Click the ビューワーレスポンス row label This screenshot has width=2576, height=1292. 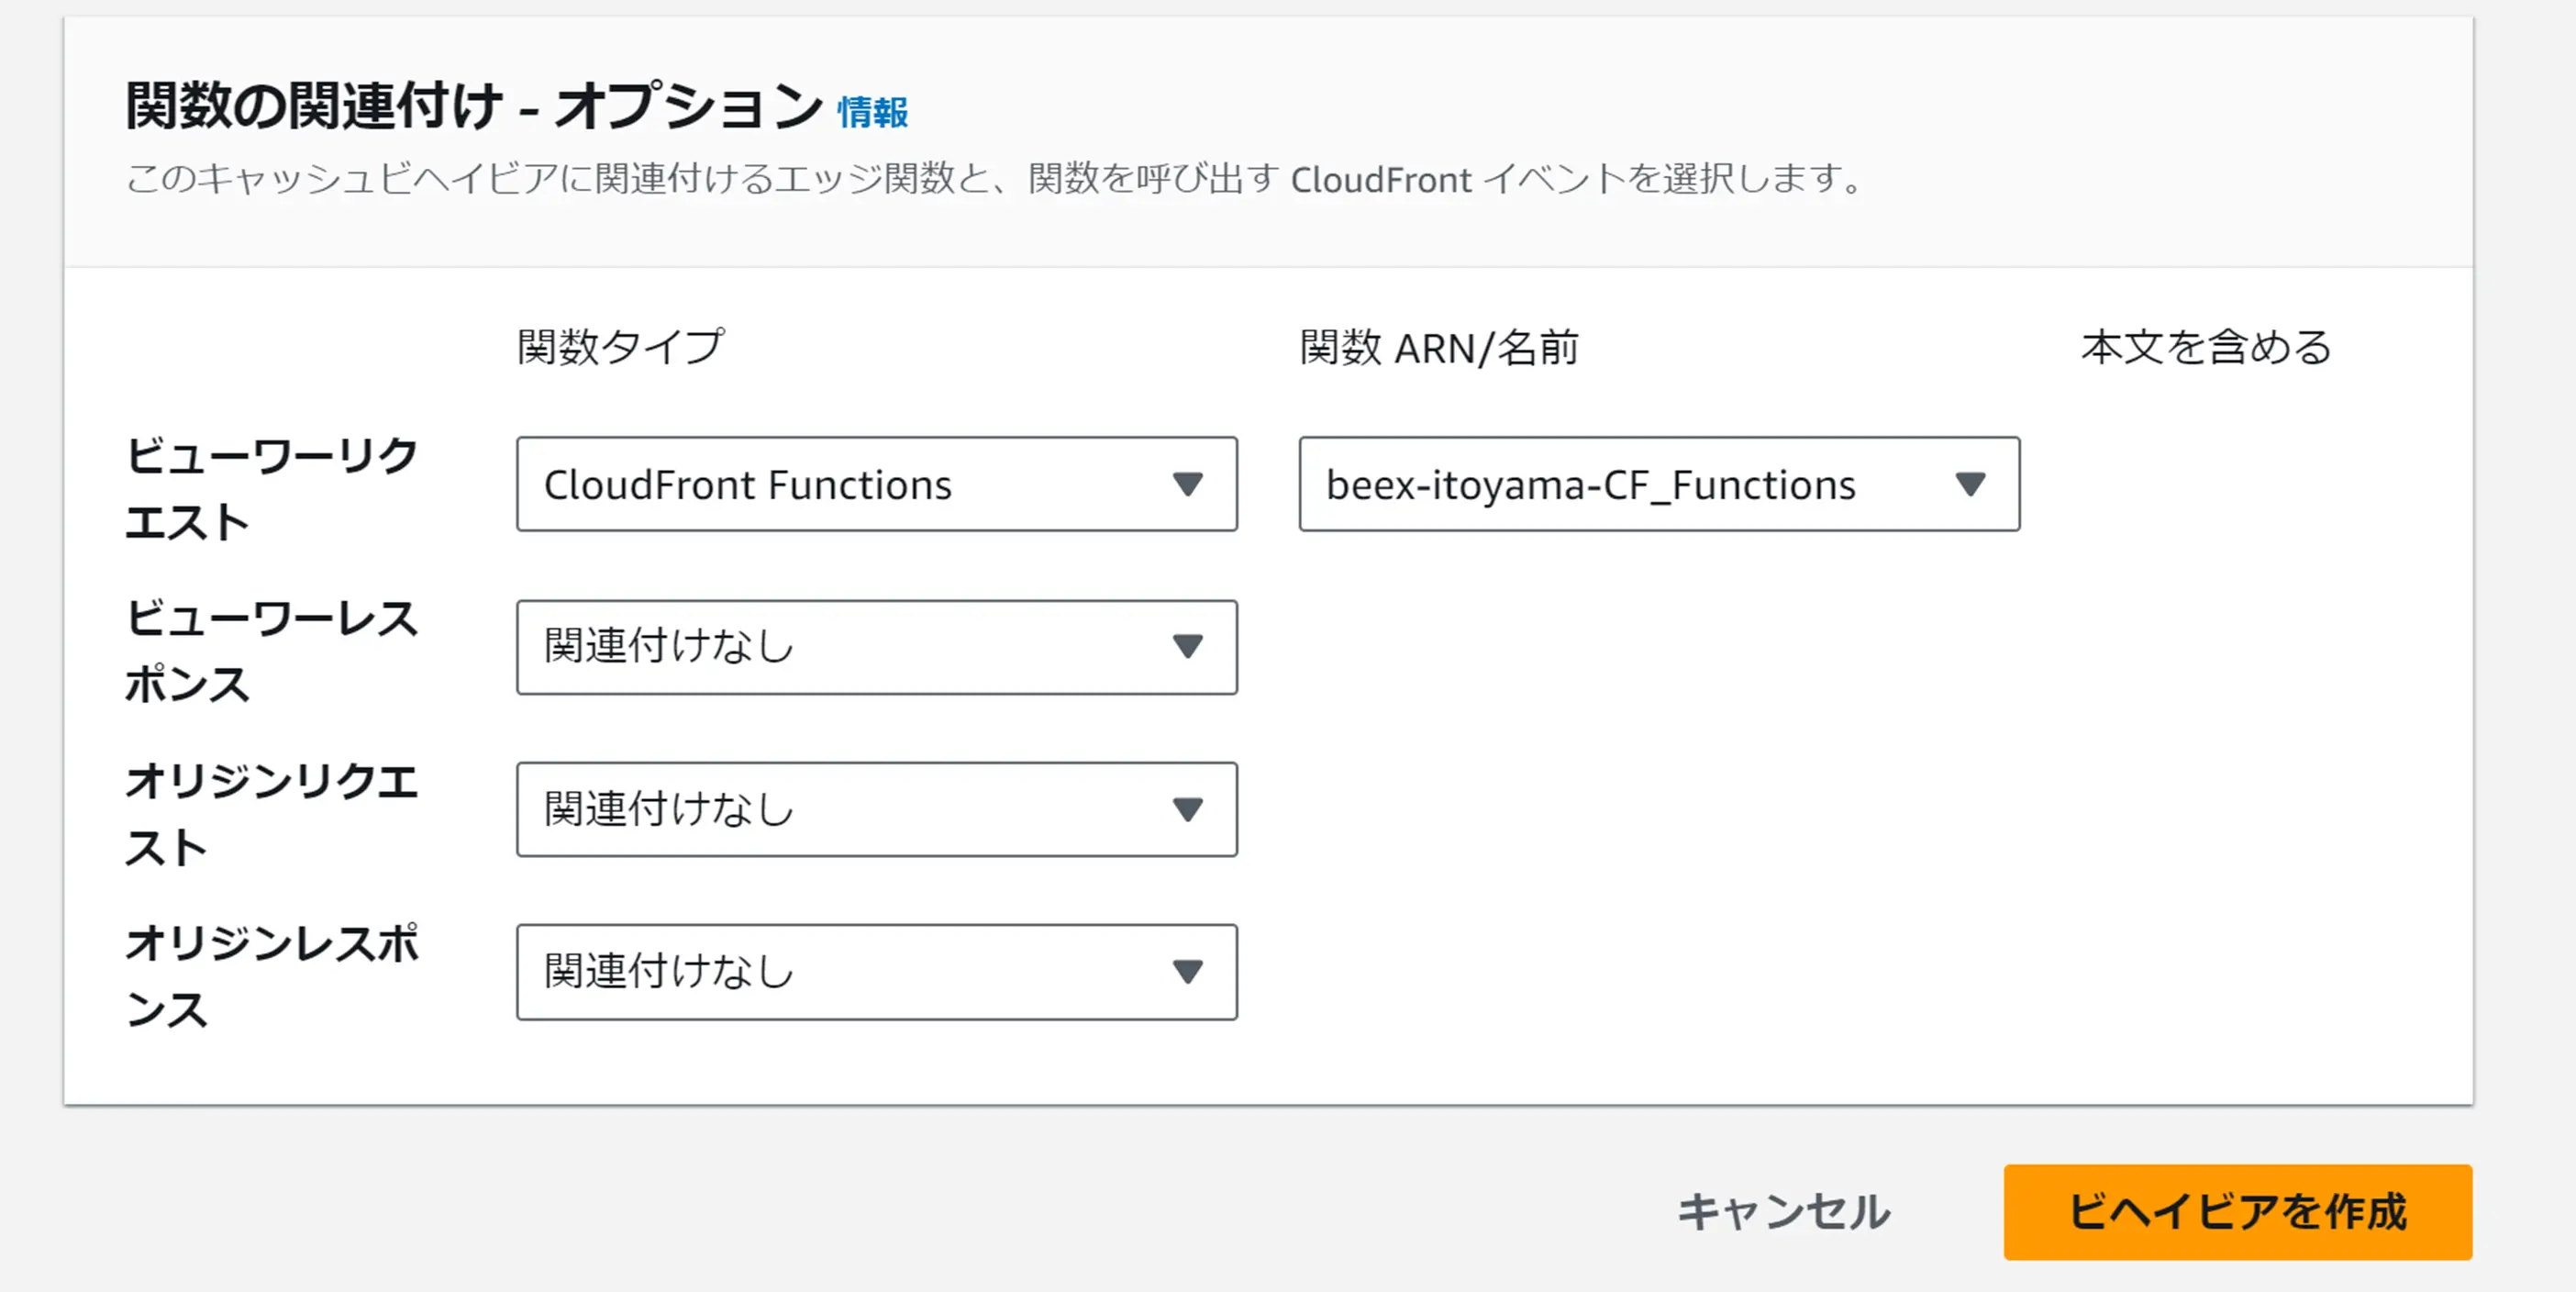(x=270, y=651)
